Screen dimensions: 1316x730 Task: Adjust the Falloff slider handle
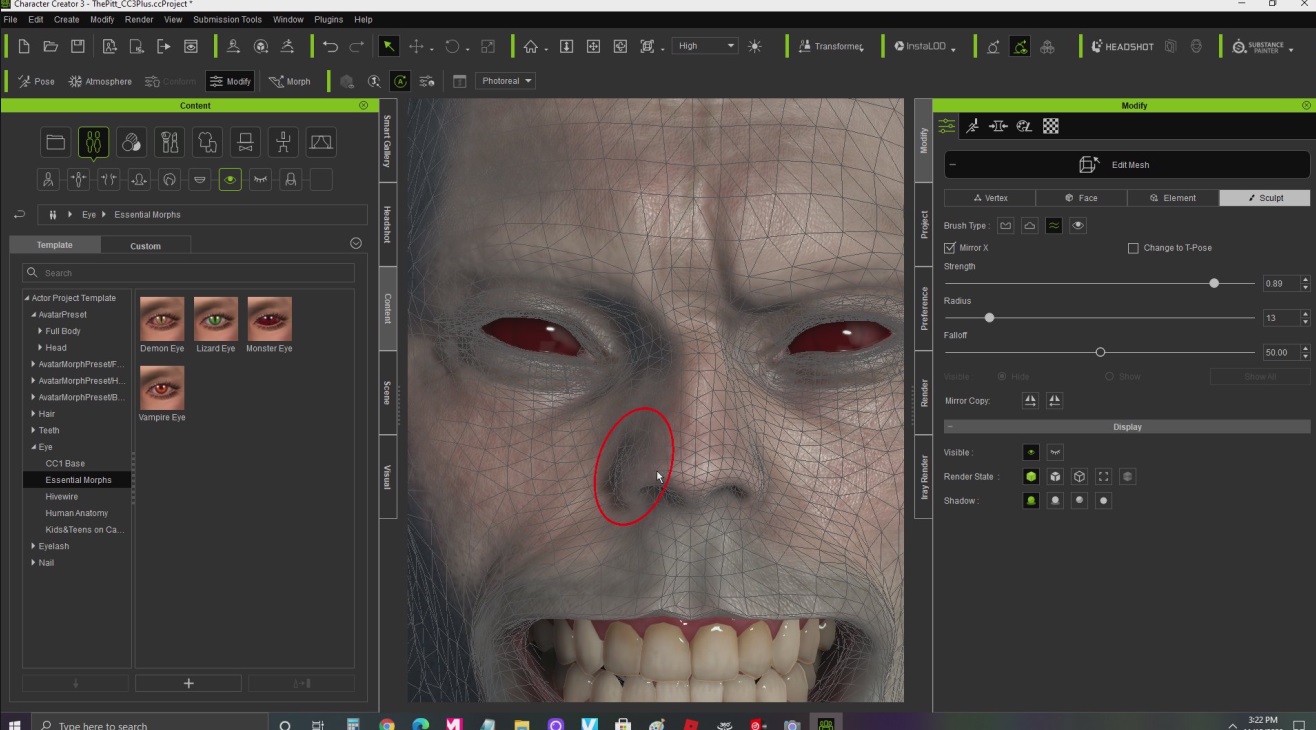(1100, 352)
